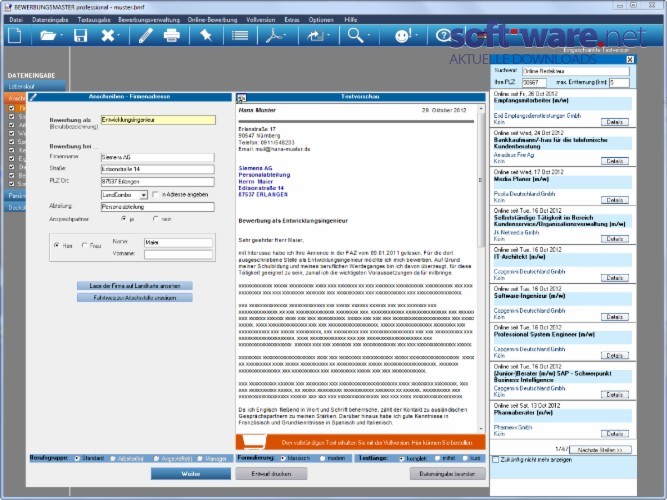Click the share arrow toolbar icon
Screen dimensions: 667x500
(316, 36)
